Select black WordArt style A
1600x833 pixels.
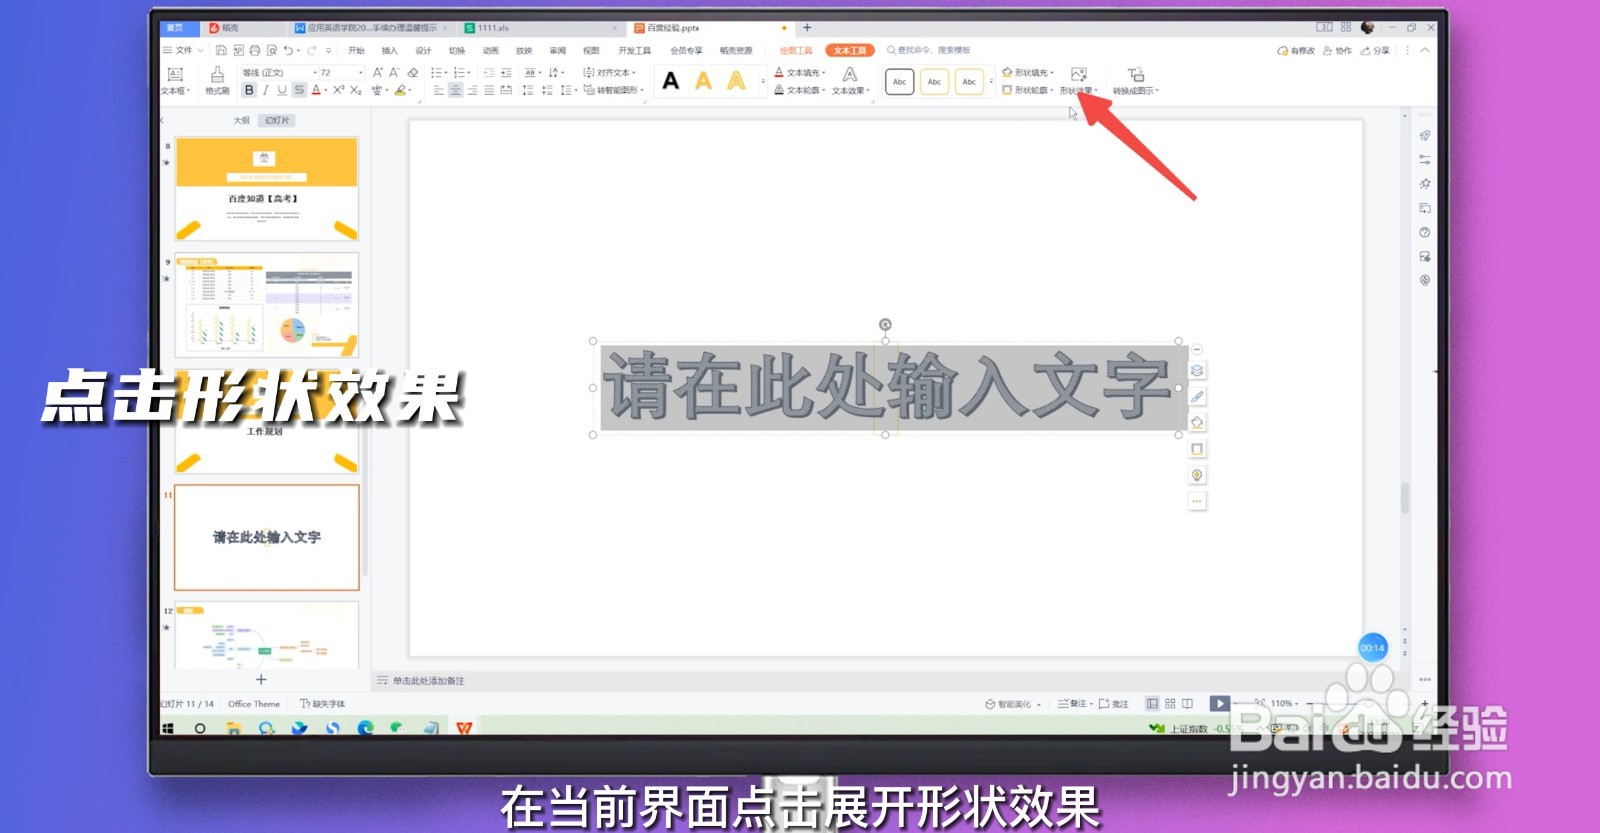click(671, 81)
